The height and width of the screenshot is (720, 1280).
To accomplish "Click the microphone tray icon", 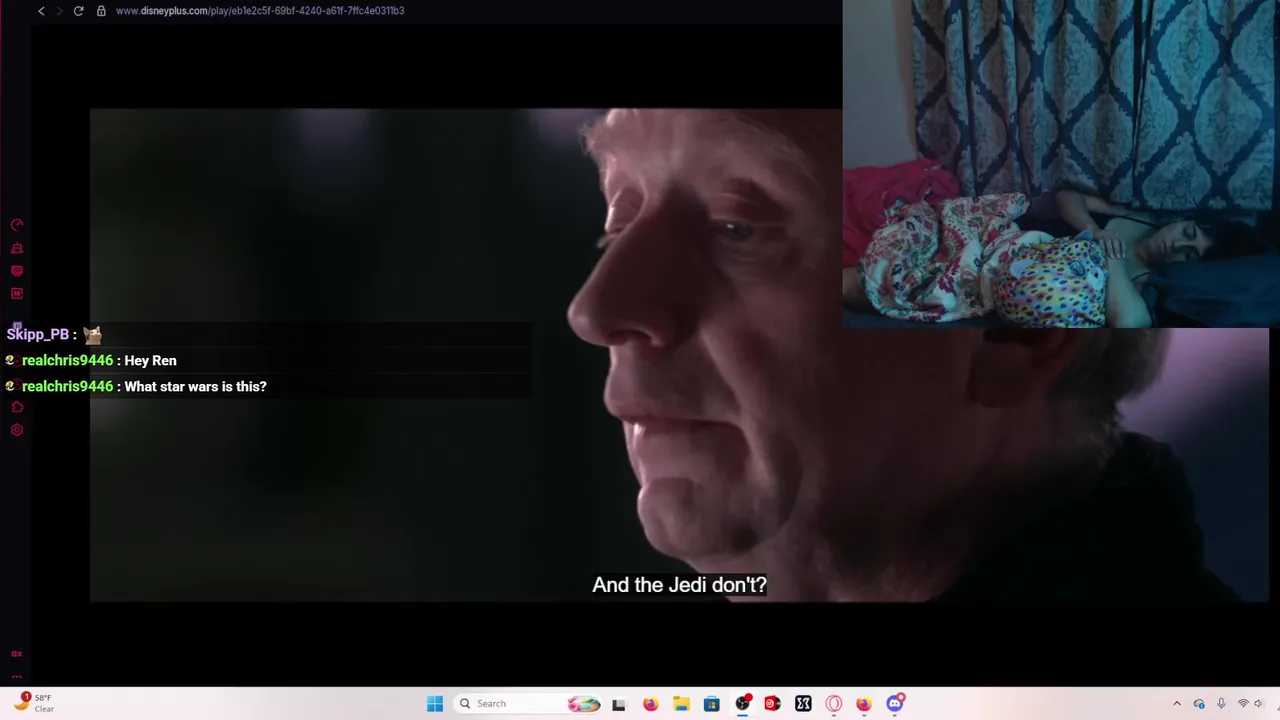I will pyautogui.click(x=1221, y=704).
